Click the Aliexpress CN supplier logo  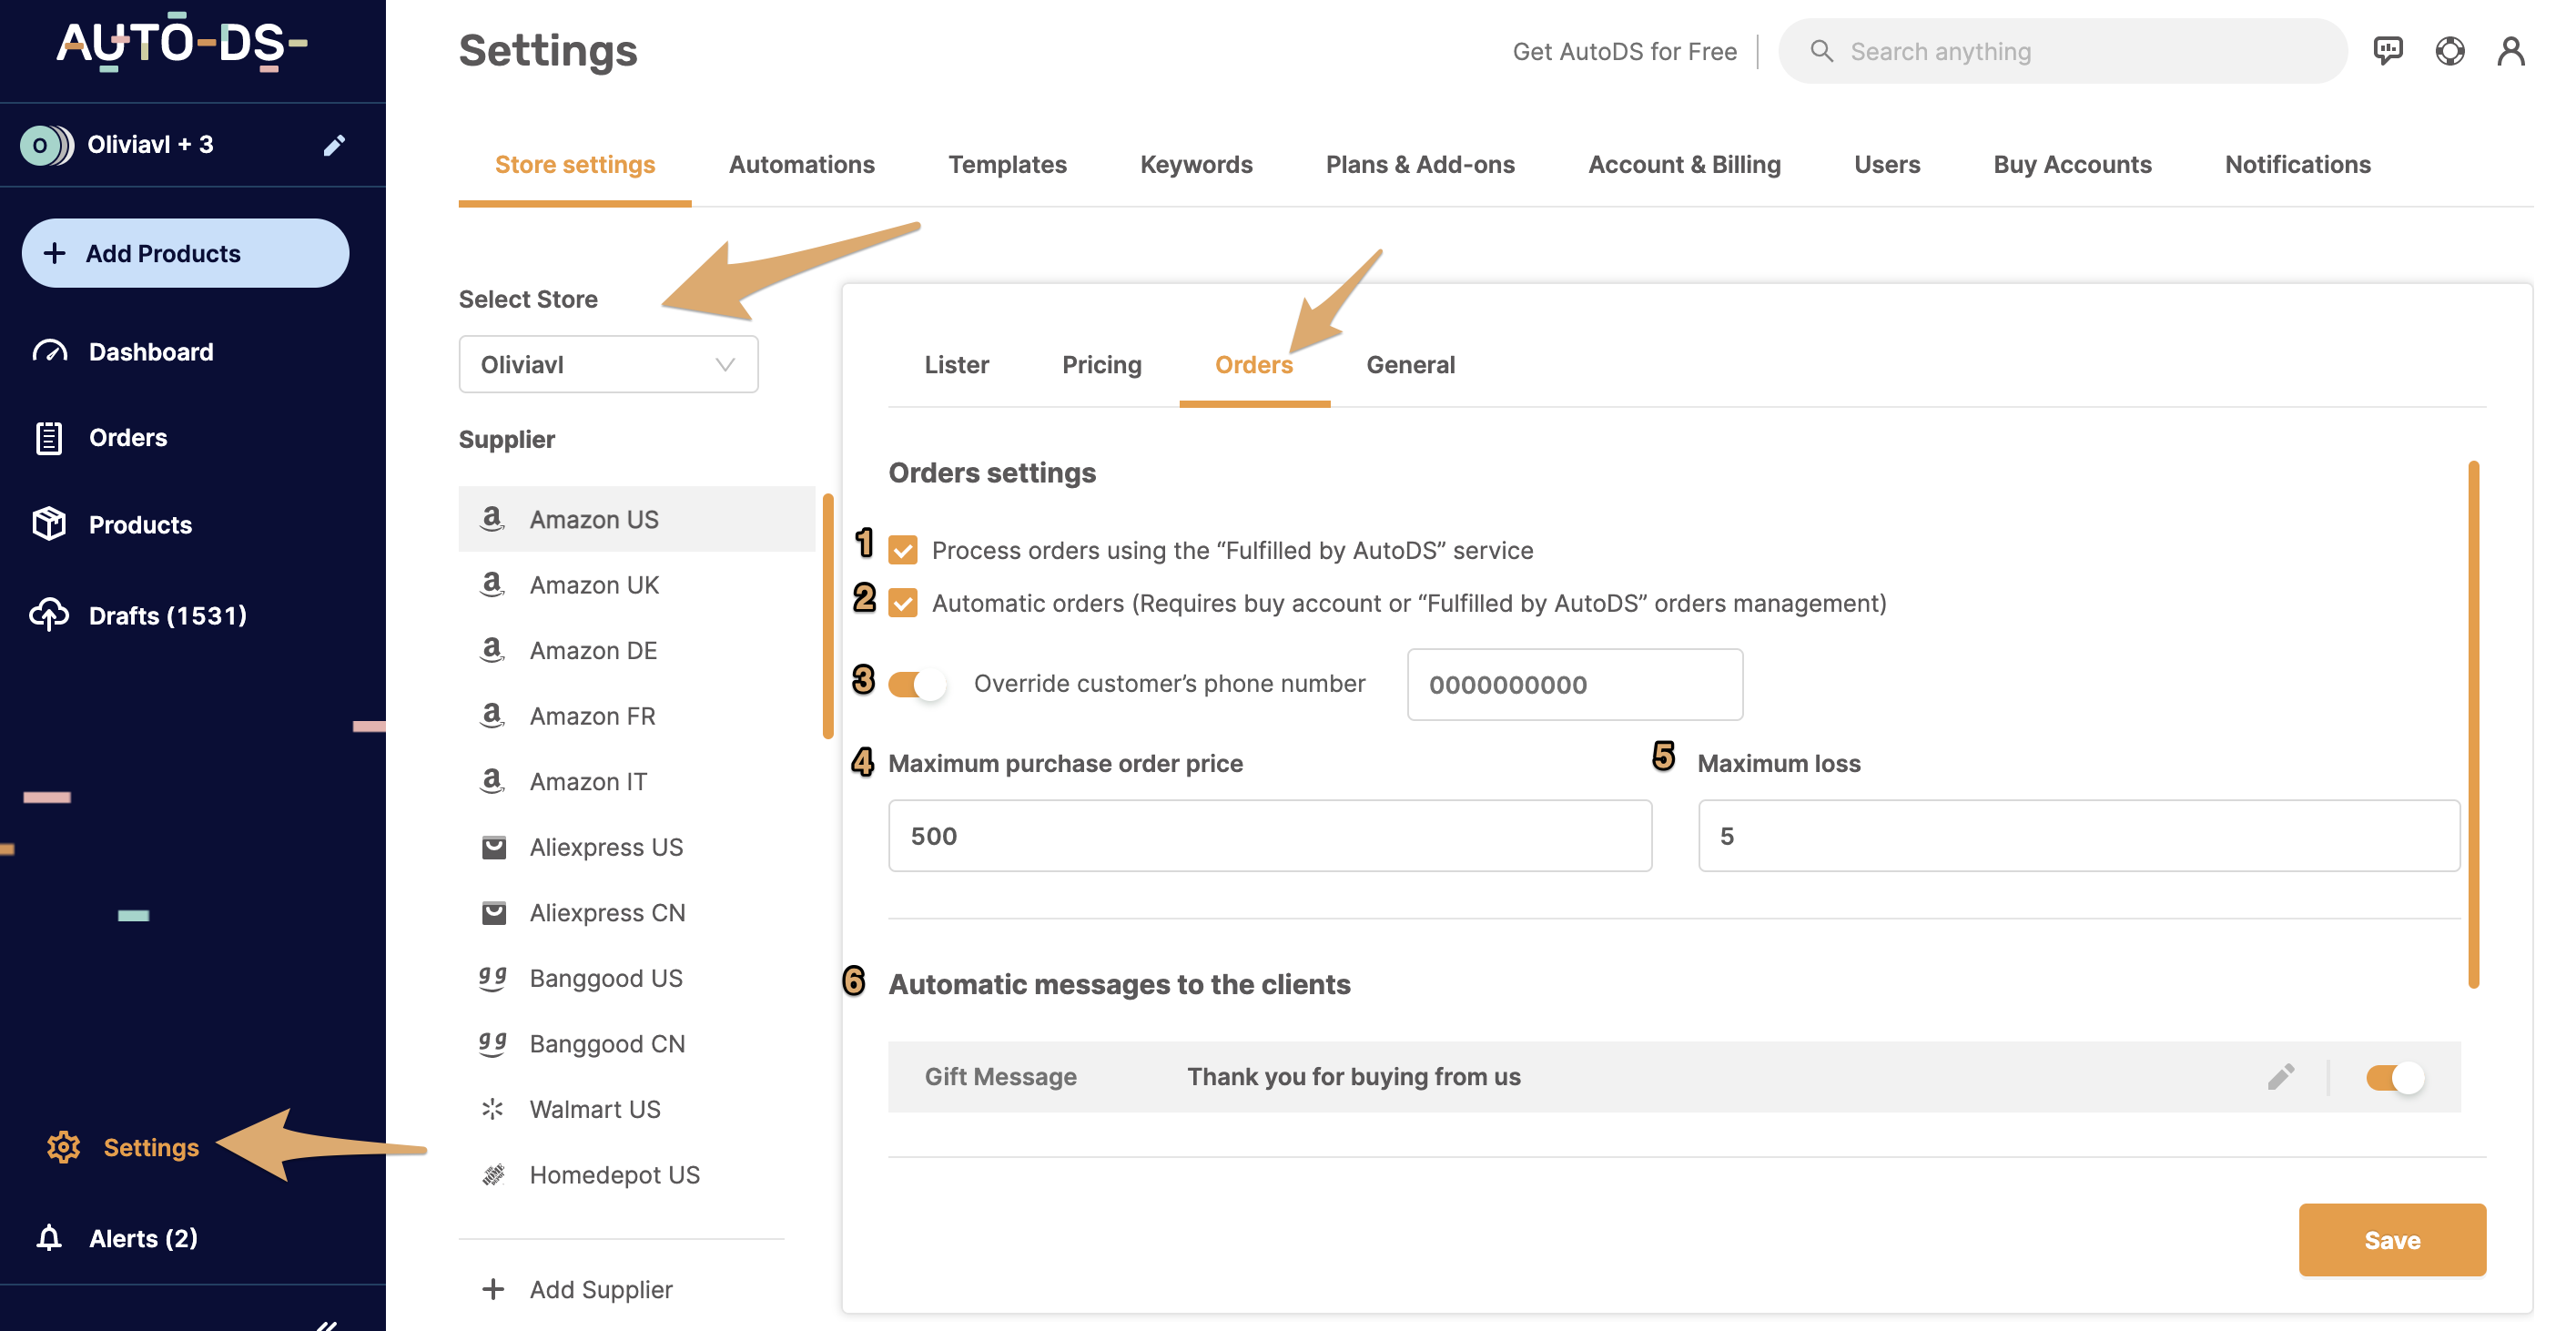(x=493, y=912)
